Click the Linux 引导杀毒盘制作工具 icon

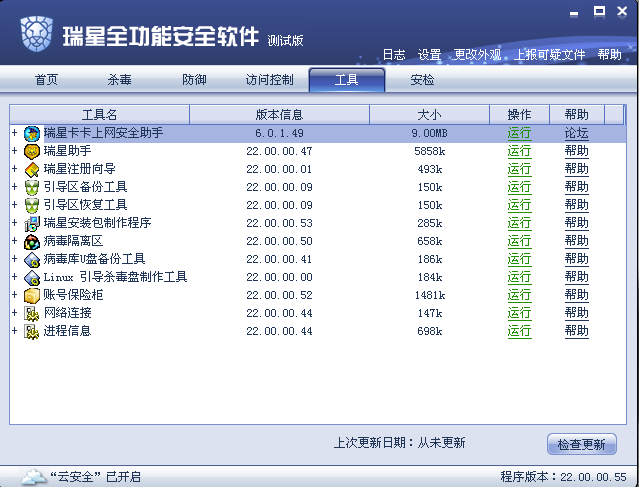(x=32, y=277)
